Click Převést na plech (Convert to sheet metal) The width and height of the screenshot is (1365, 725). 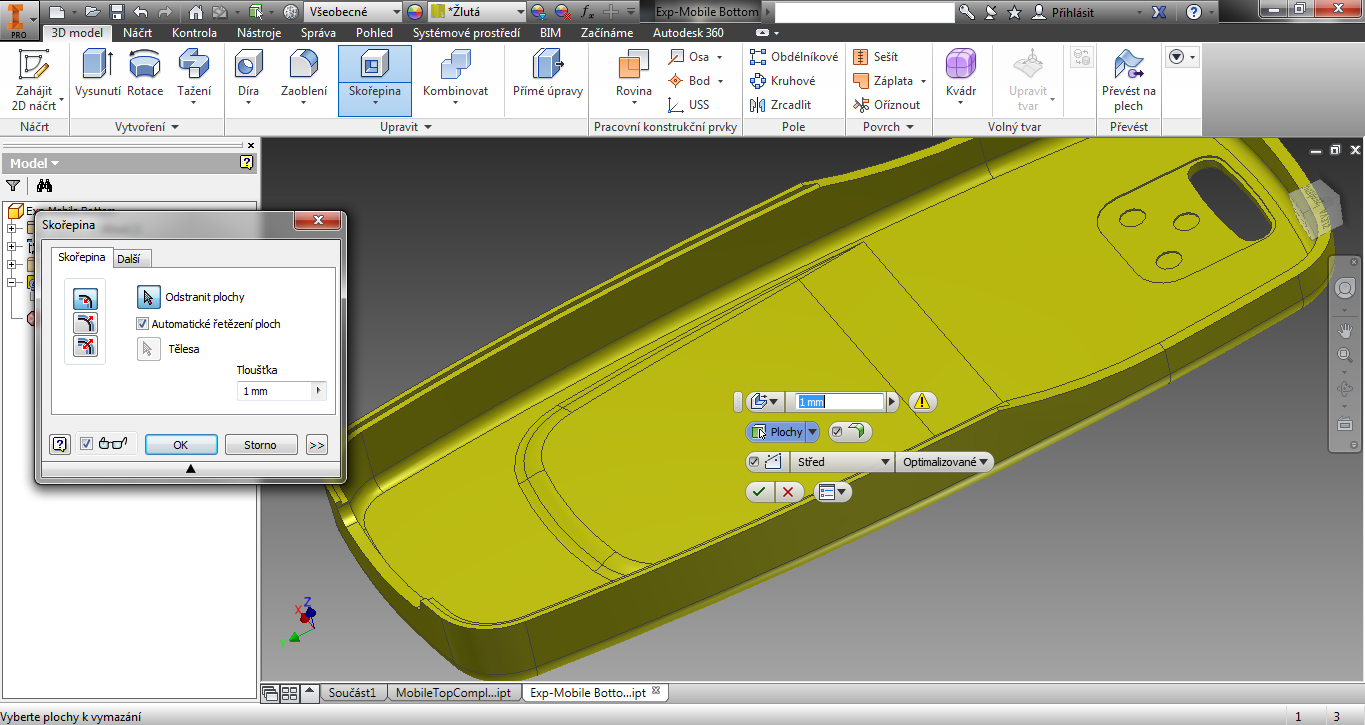1129,80
